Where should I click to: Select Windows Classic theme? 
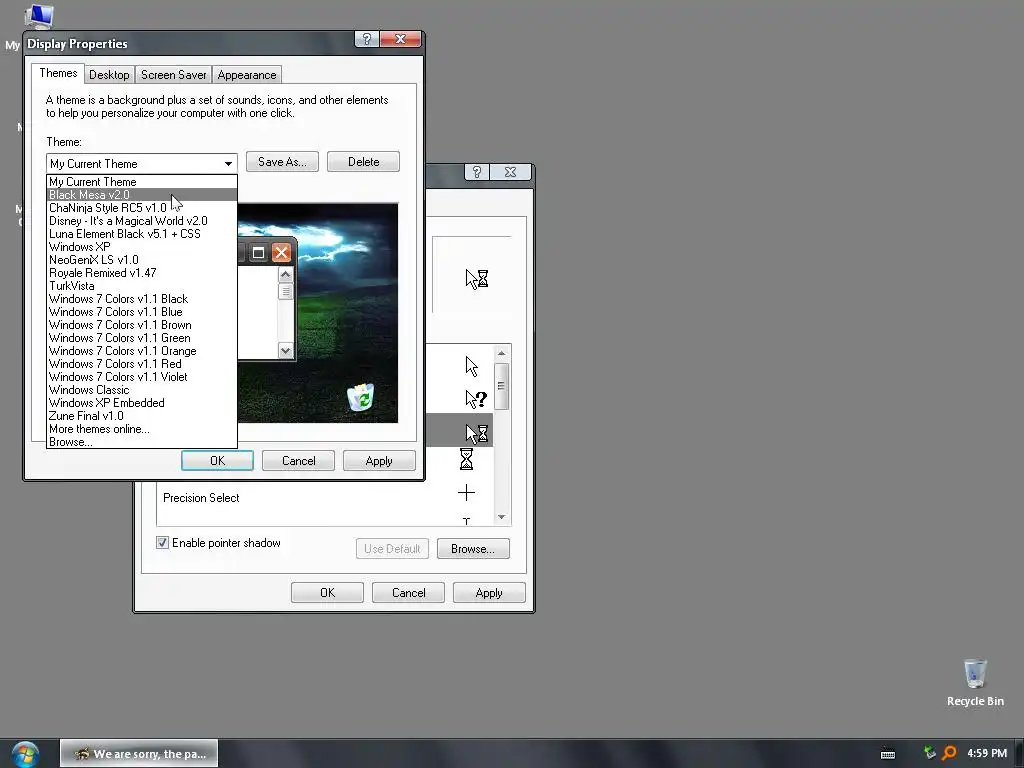pyautogui.click(x=142, y=390)
